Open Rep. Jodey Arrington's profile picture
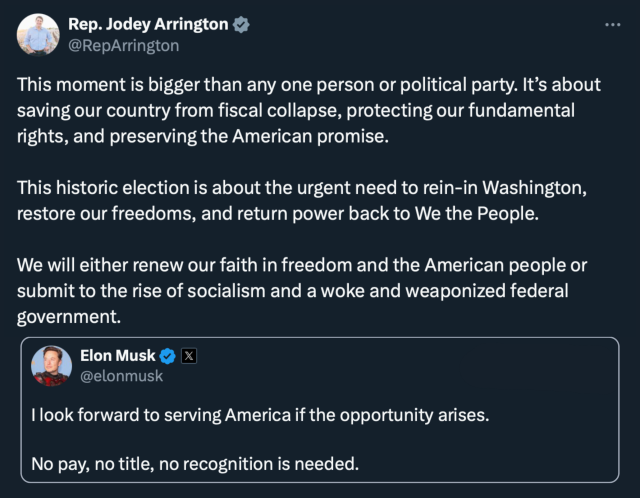Viewport: 640px width, 498px height. point(37,35)
